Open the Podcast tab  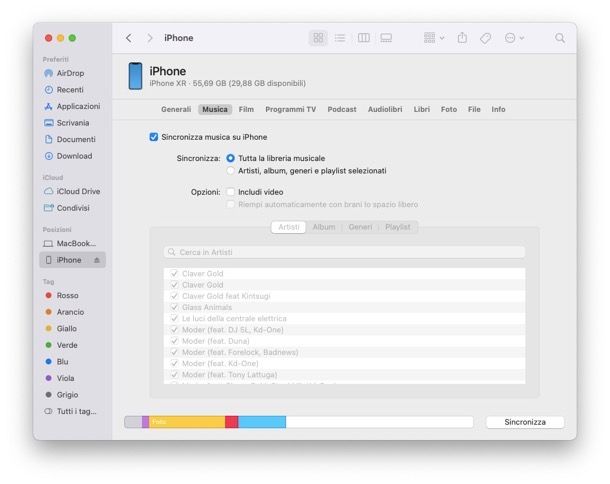pyautogui.click(x=342, y=109)
